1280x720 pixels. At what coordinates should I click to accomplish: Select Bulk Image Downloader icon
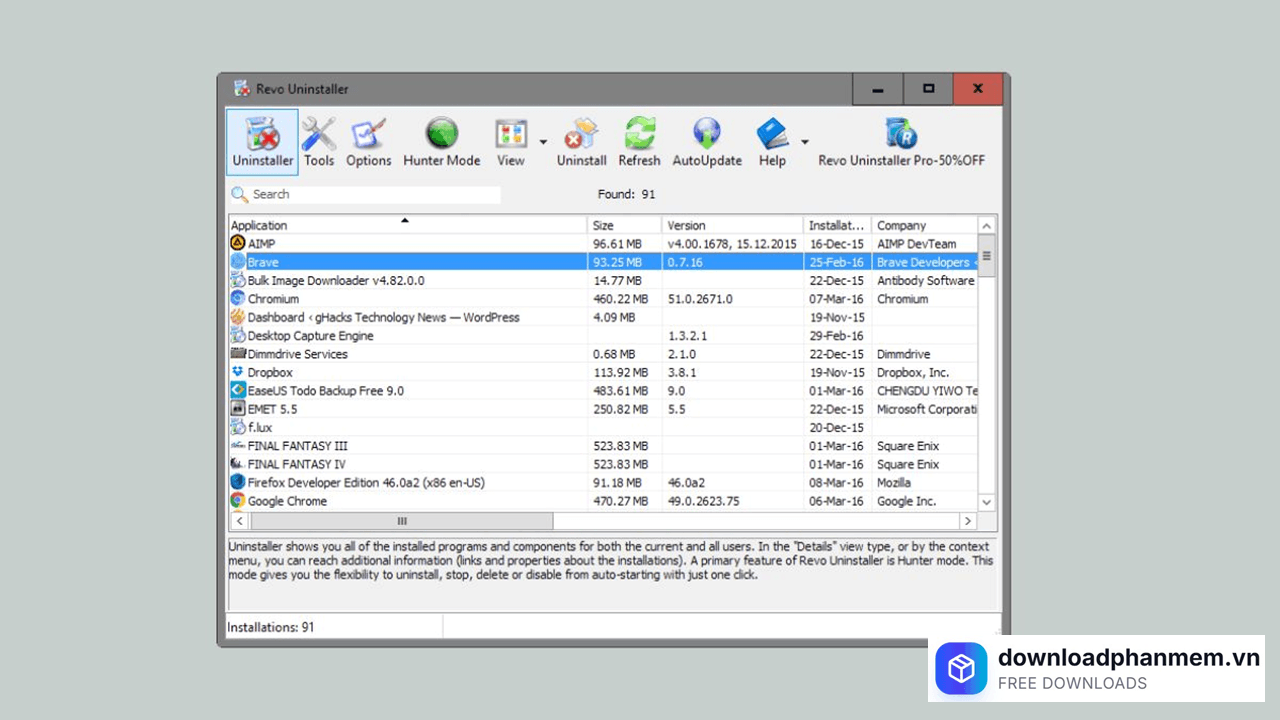click(x=238, y=280)
